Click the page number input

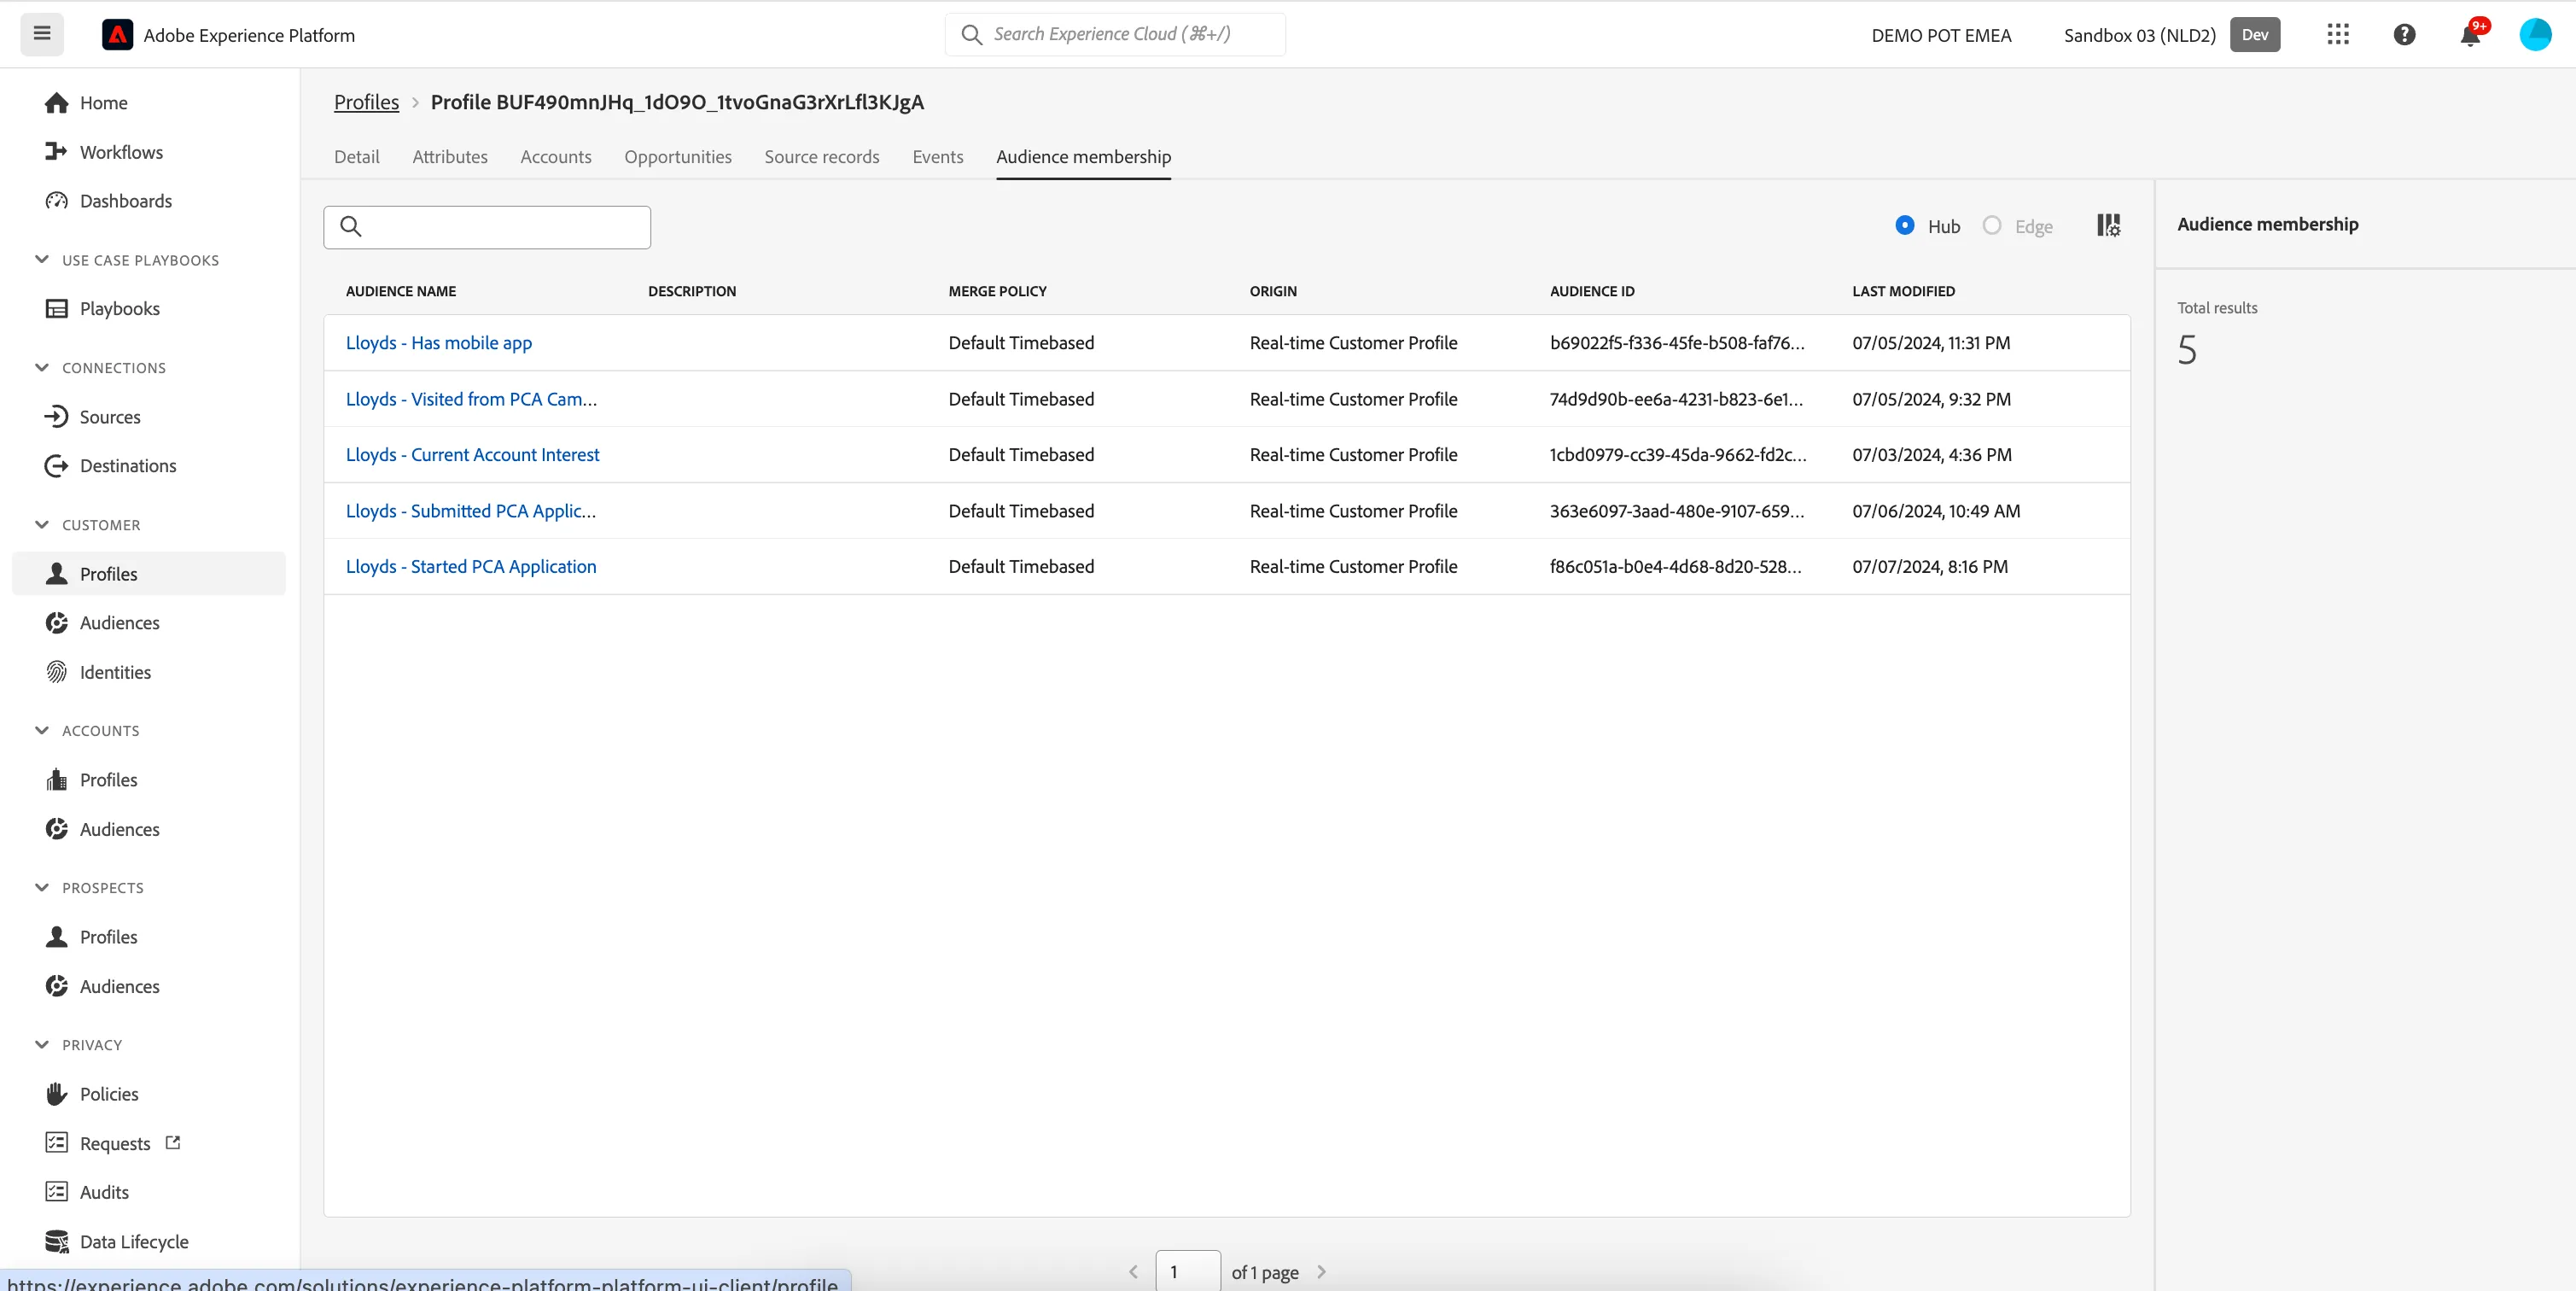(1188, 1271)
